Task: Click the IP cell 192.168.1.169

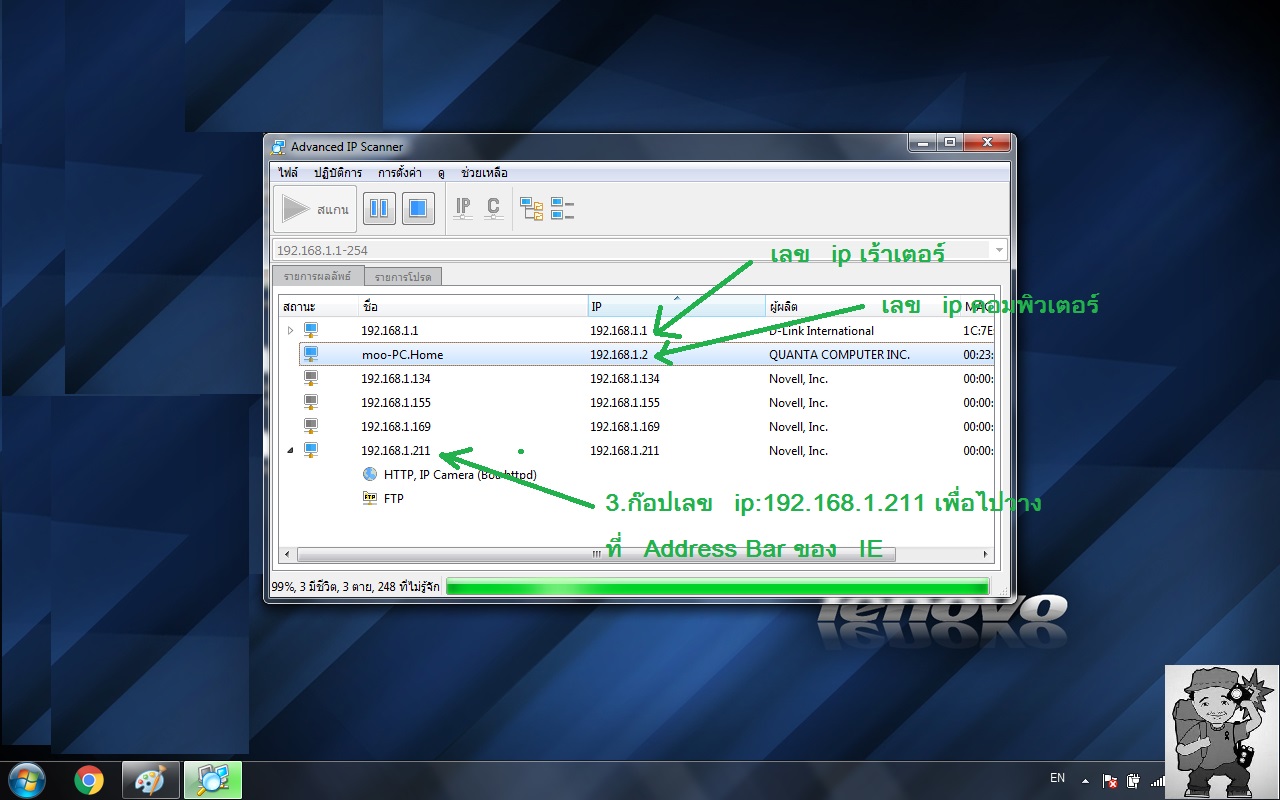Action: tap(625, 427)
